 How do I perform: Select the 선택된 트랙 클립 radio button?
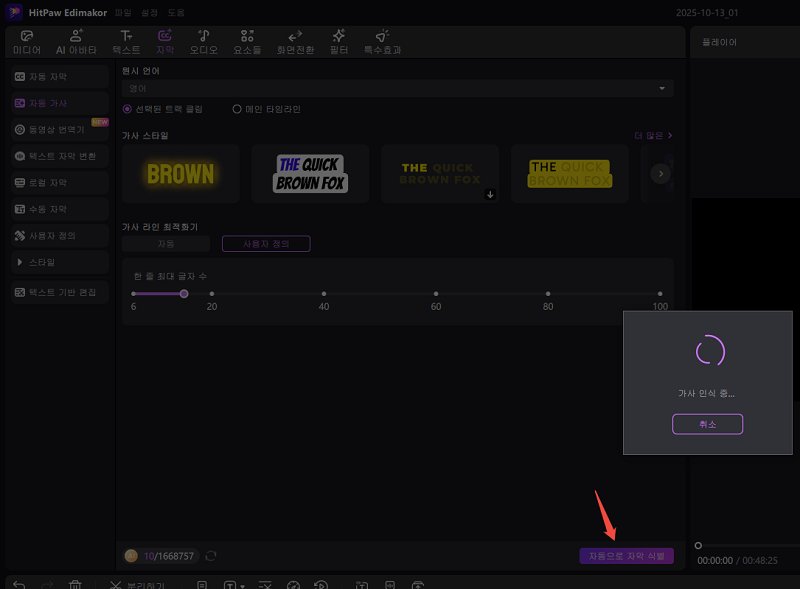tap(127, 109)
